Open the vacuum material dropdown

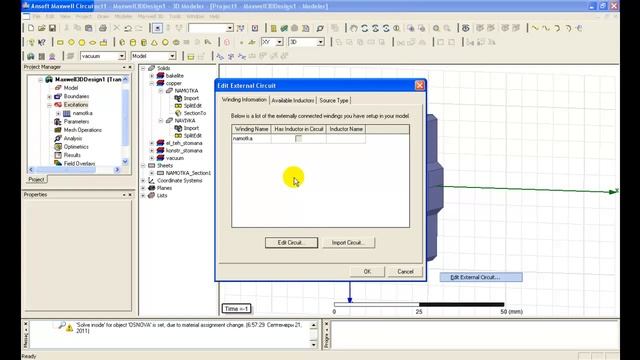122,56
